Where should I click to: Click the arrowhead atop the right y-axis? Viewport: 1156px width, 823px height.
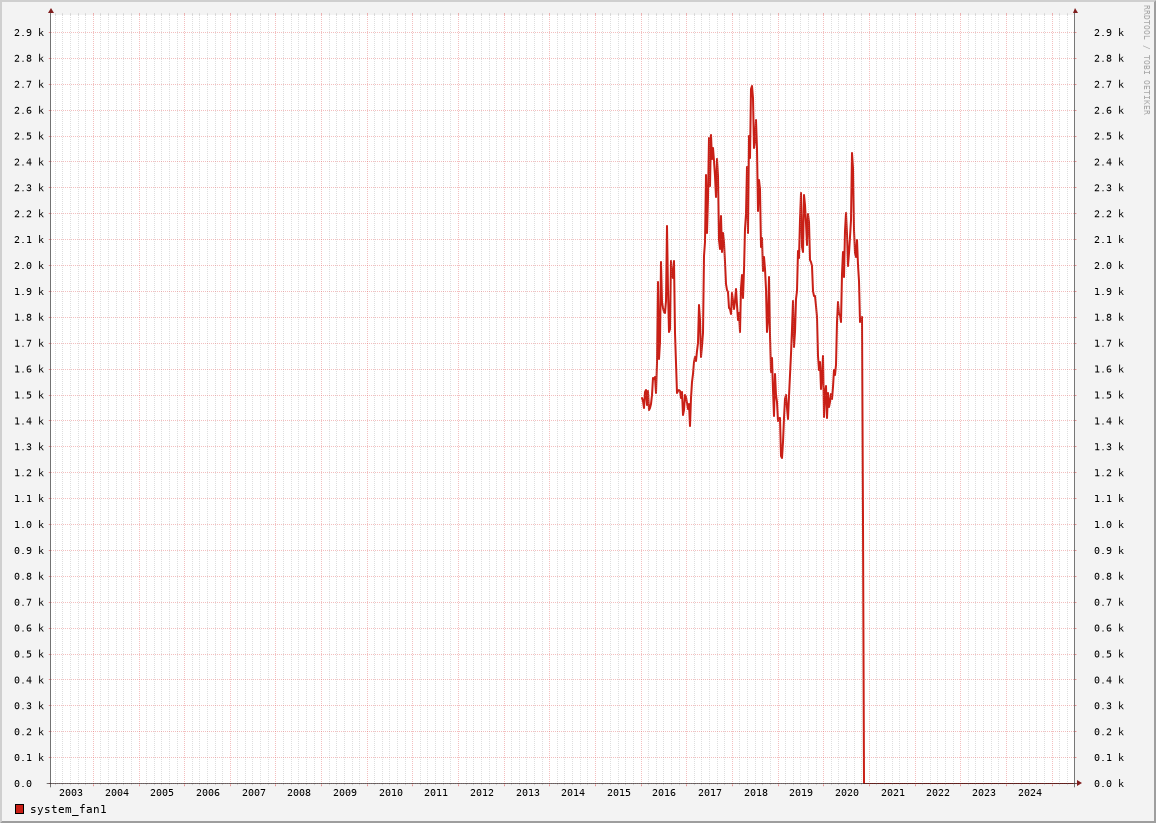[x=1075, y=11]
